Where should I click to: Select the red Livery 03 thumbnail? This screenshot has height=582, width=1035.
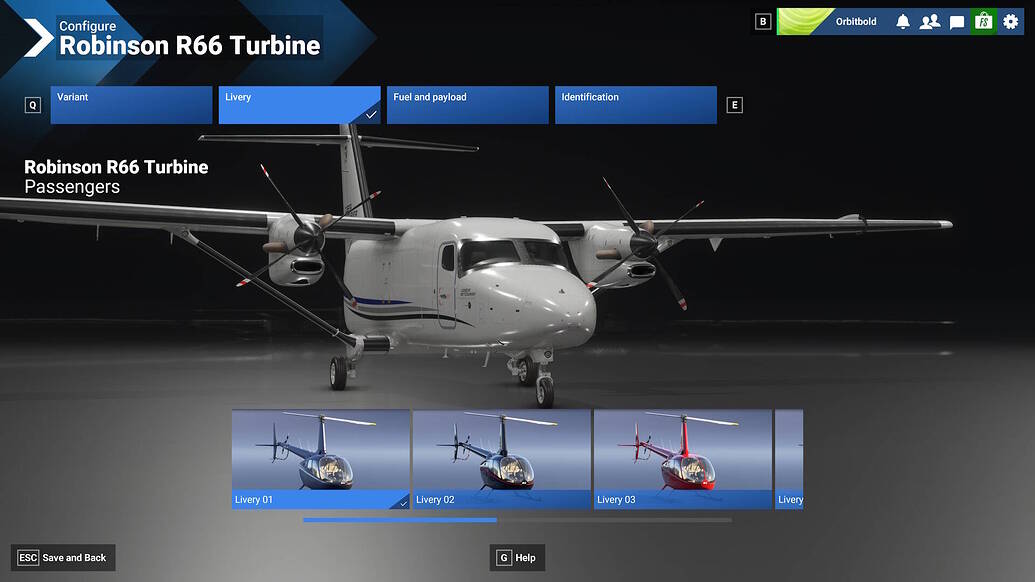682,459
